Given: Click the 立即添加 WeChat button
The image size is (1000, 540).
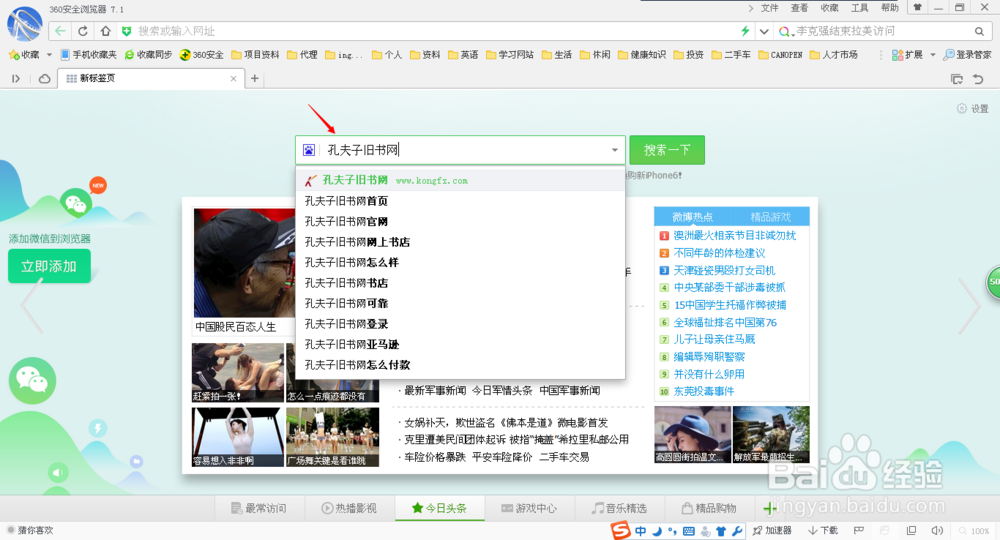Looking at the screenshot, I should [x=49, y=266].
